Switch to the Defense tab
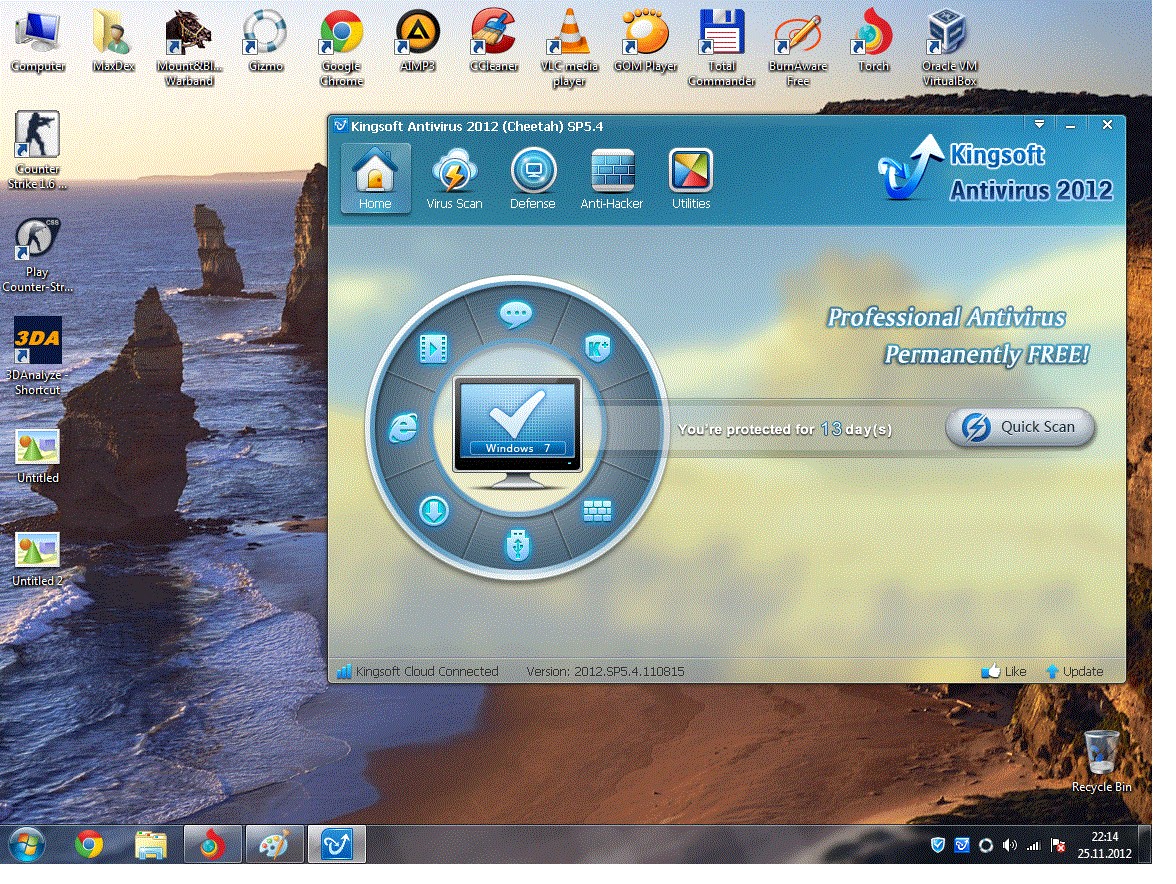 click(532, 180)
